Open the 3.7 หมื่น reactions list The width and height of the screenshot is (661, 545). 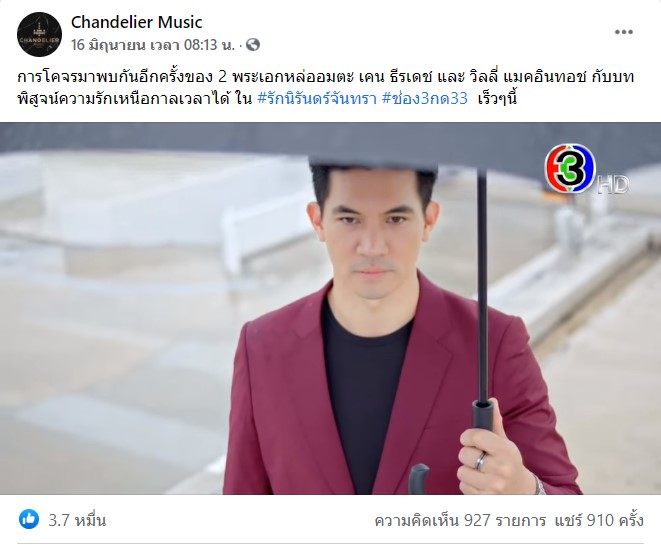coord(77,520)
